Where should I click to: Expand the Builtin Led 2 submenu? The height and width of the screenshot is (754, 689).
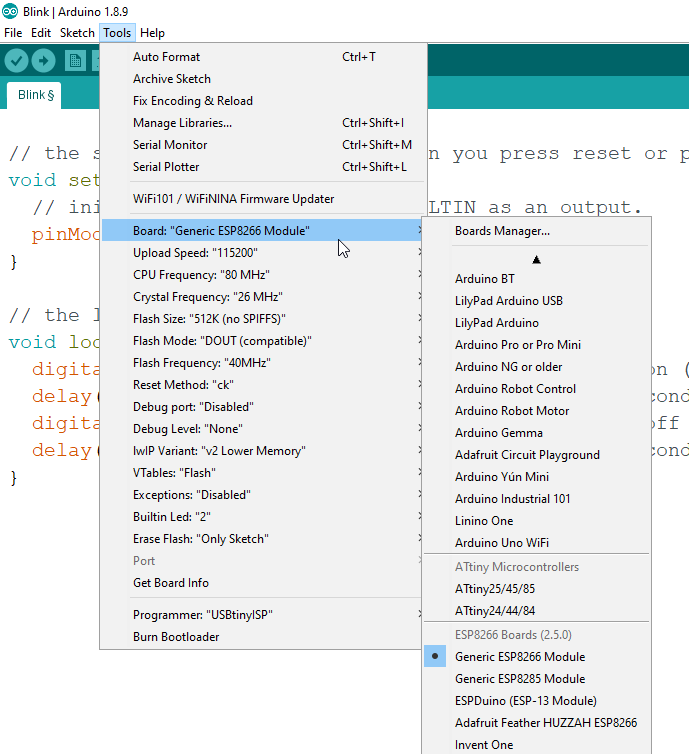[x=263, y=517]
